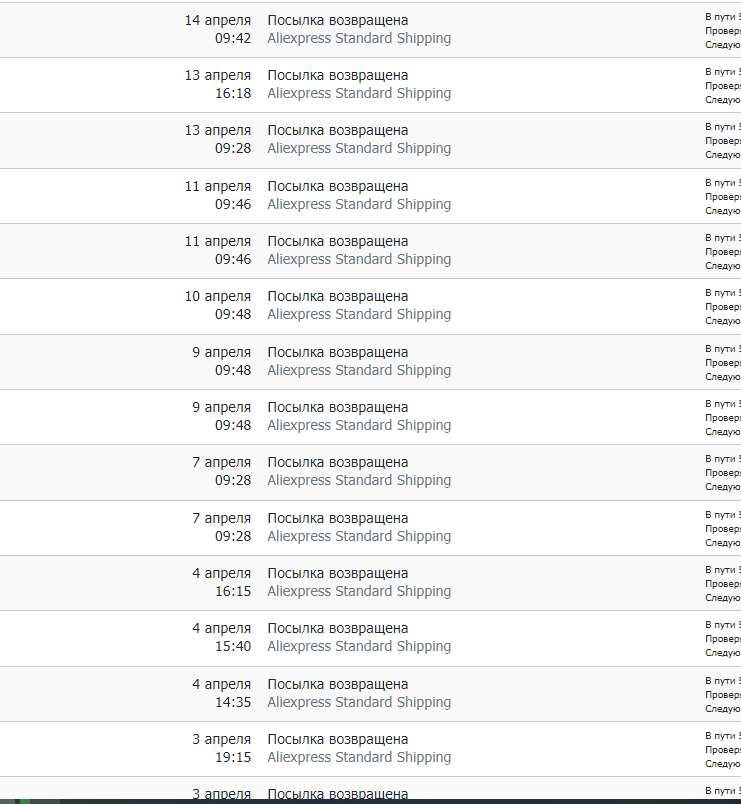Open the parcel returned 13 апреля at 09:28
The width and height of the screenshot is (741, 804).
tap(370, 140)
